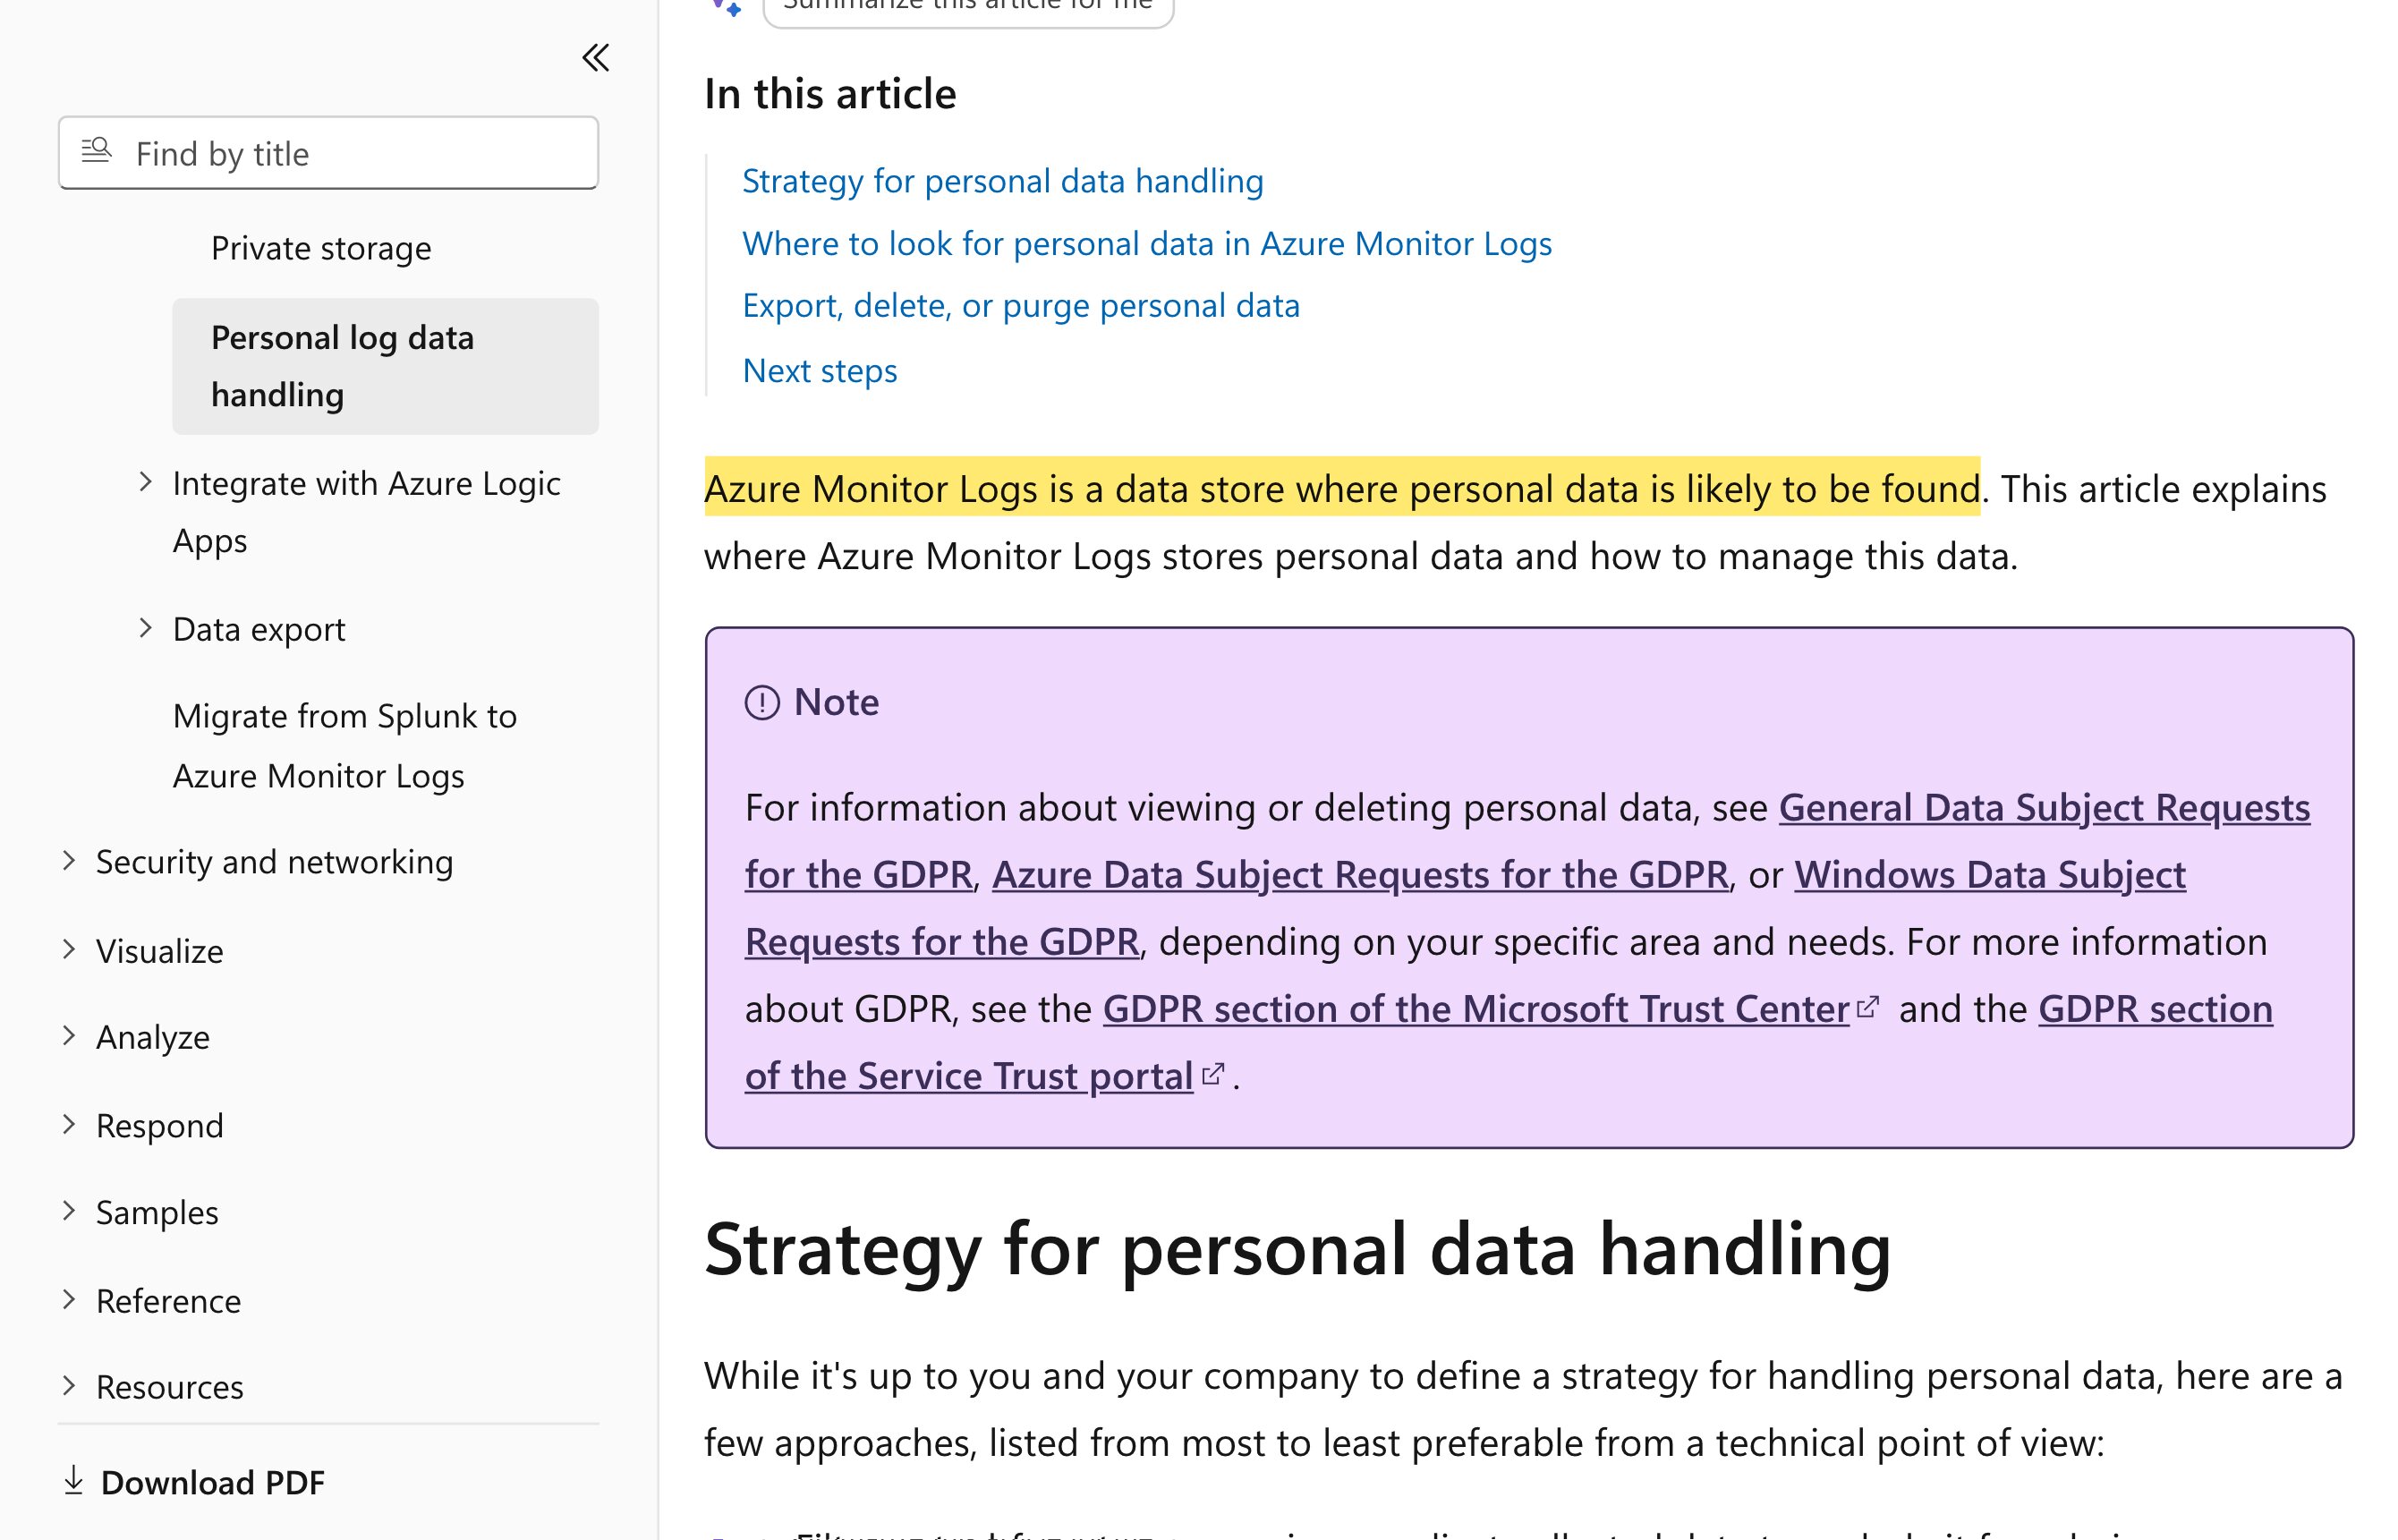Jump to Next steps section link
The width and height of the screenshot is (2398, 1540).
[x=819, y=371]
